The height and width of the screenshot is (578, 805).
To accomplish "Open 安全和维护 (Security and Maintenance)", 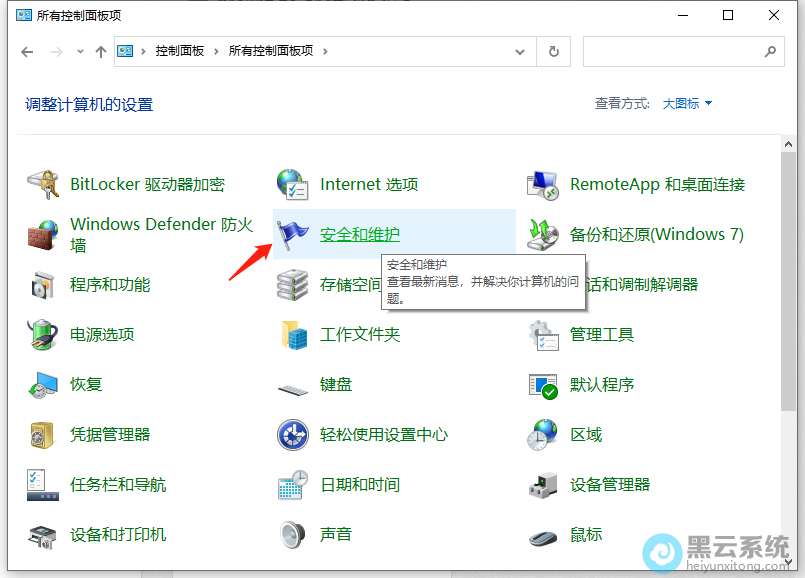I will tap(362, 232).
